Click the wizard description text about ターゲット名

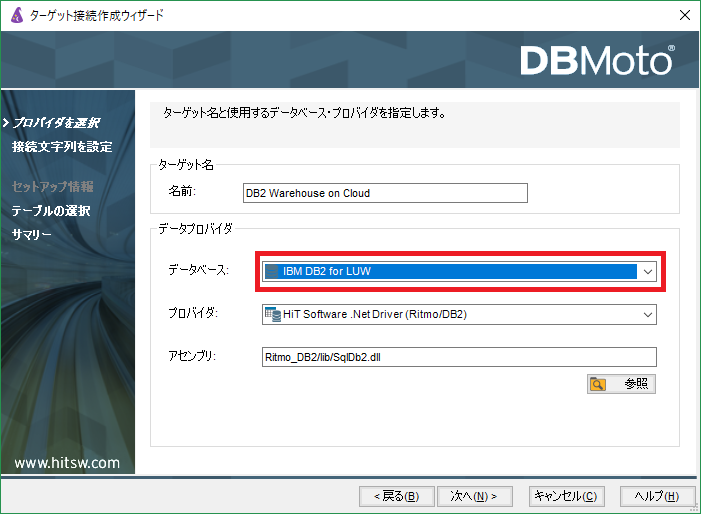tap(304, 113)
